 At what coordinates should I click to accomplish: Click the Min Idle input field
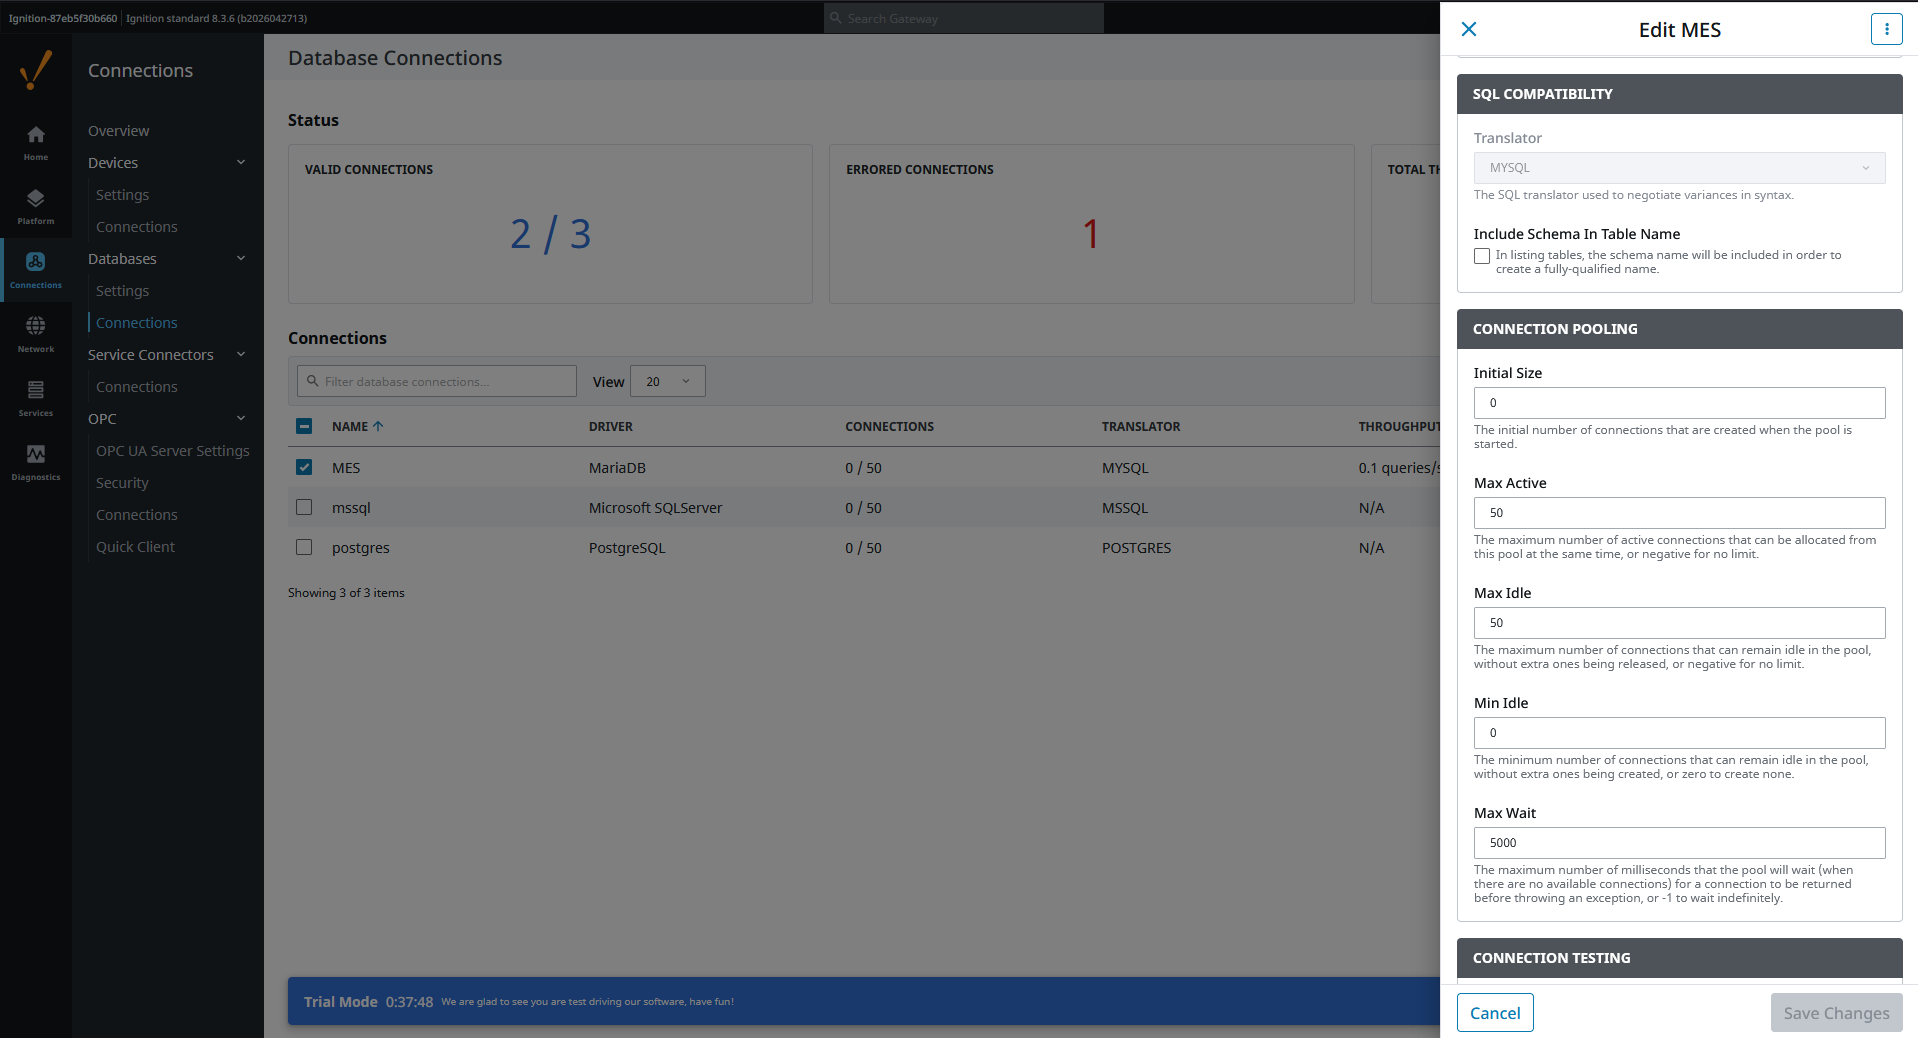pos(1679,733)
